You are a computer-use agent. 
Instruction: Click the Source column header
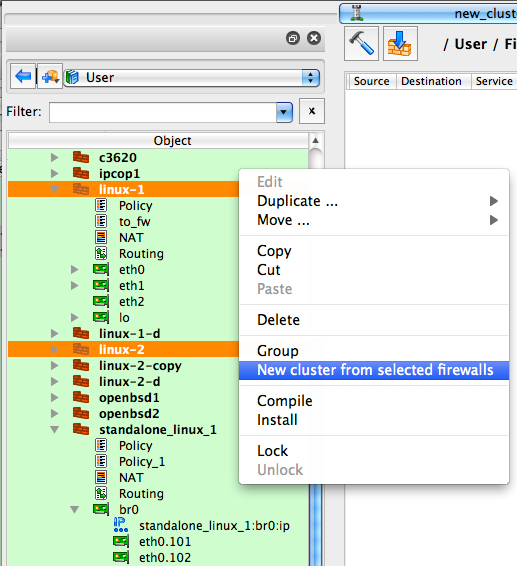click(372, 81)
